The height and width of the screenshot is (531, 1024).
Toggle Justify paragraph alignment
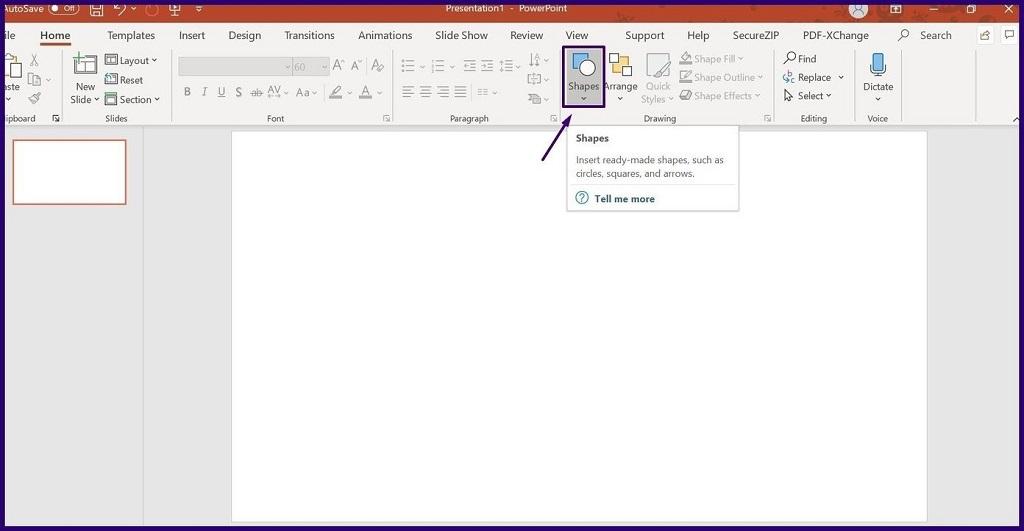460,92
